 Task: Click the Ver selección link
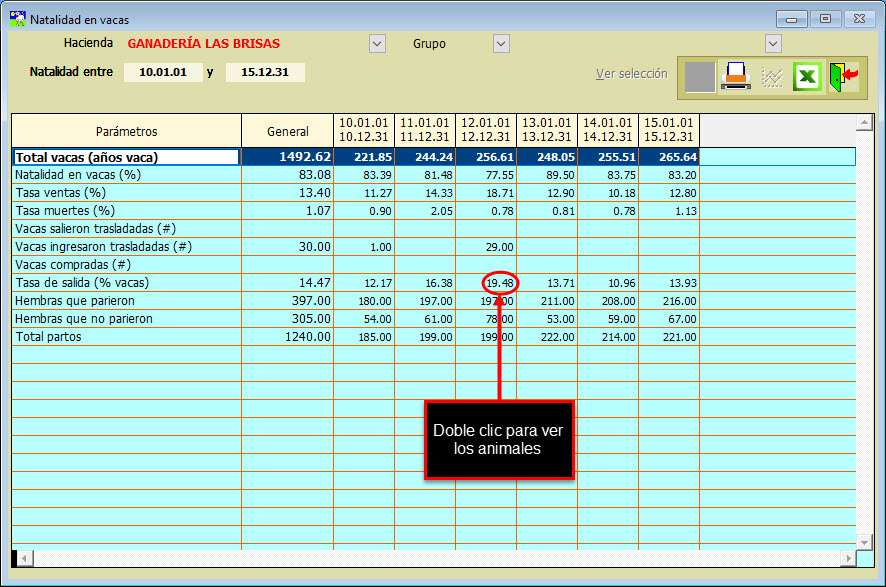631,74
